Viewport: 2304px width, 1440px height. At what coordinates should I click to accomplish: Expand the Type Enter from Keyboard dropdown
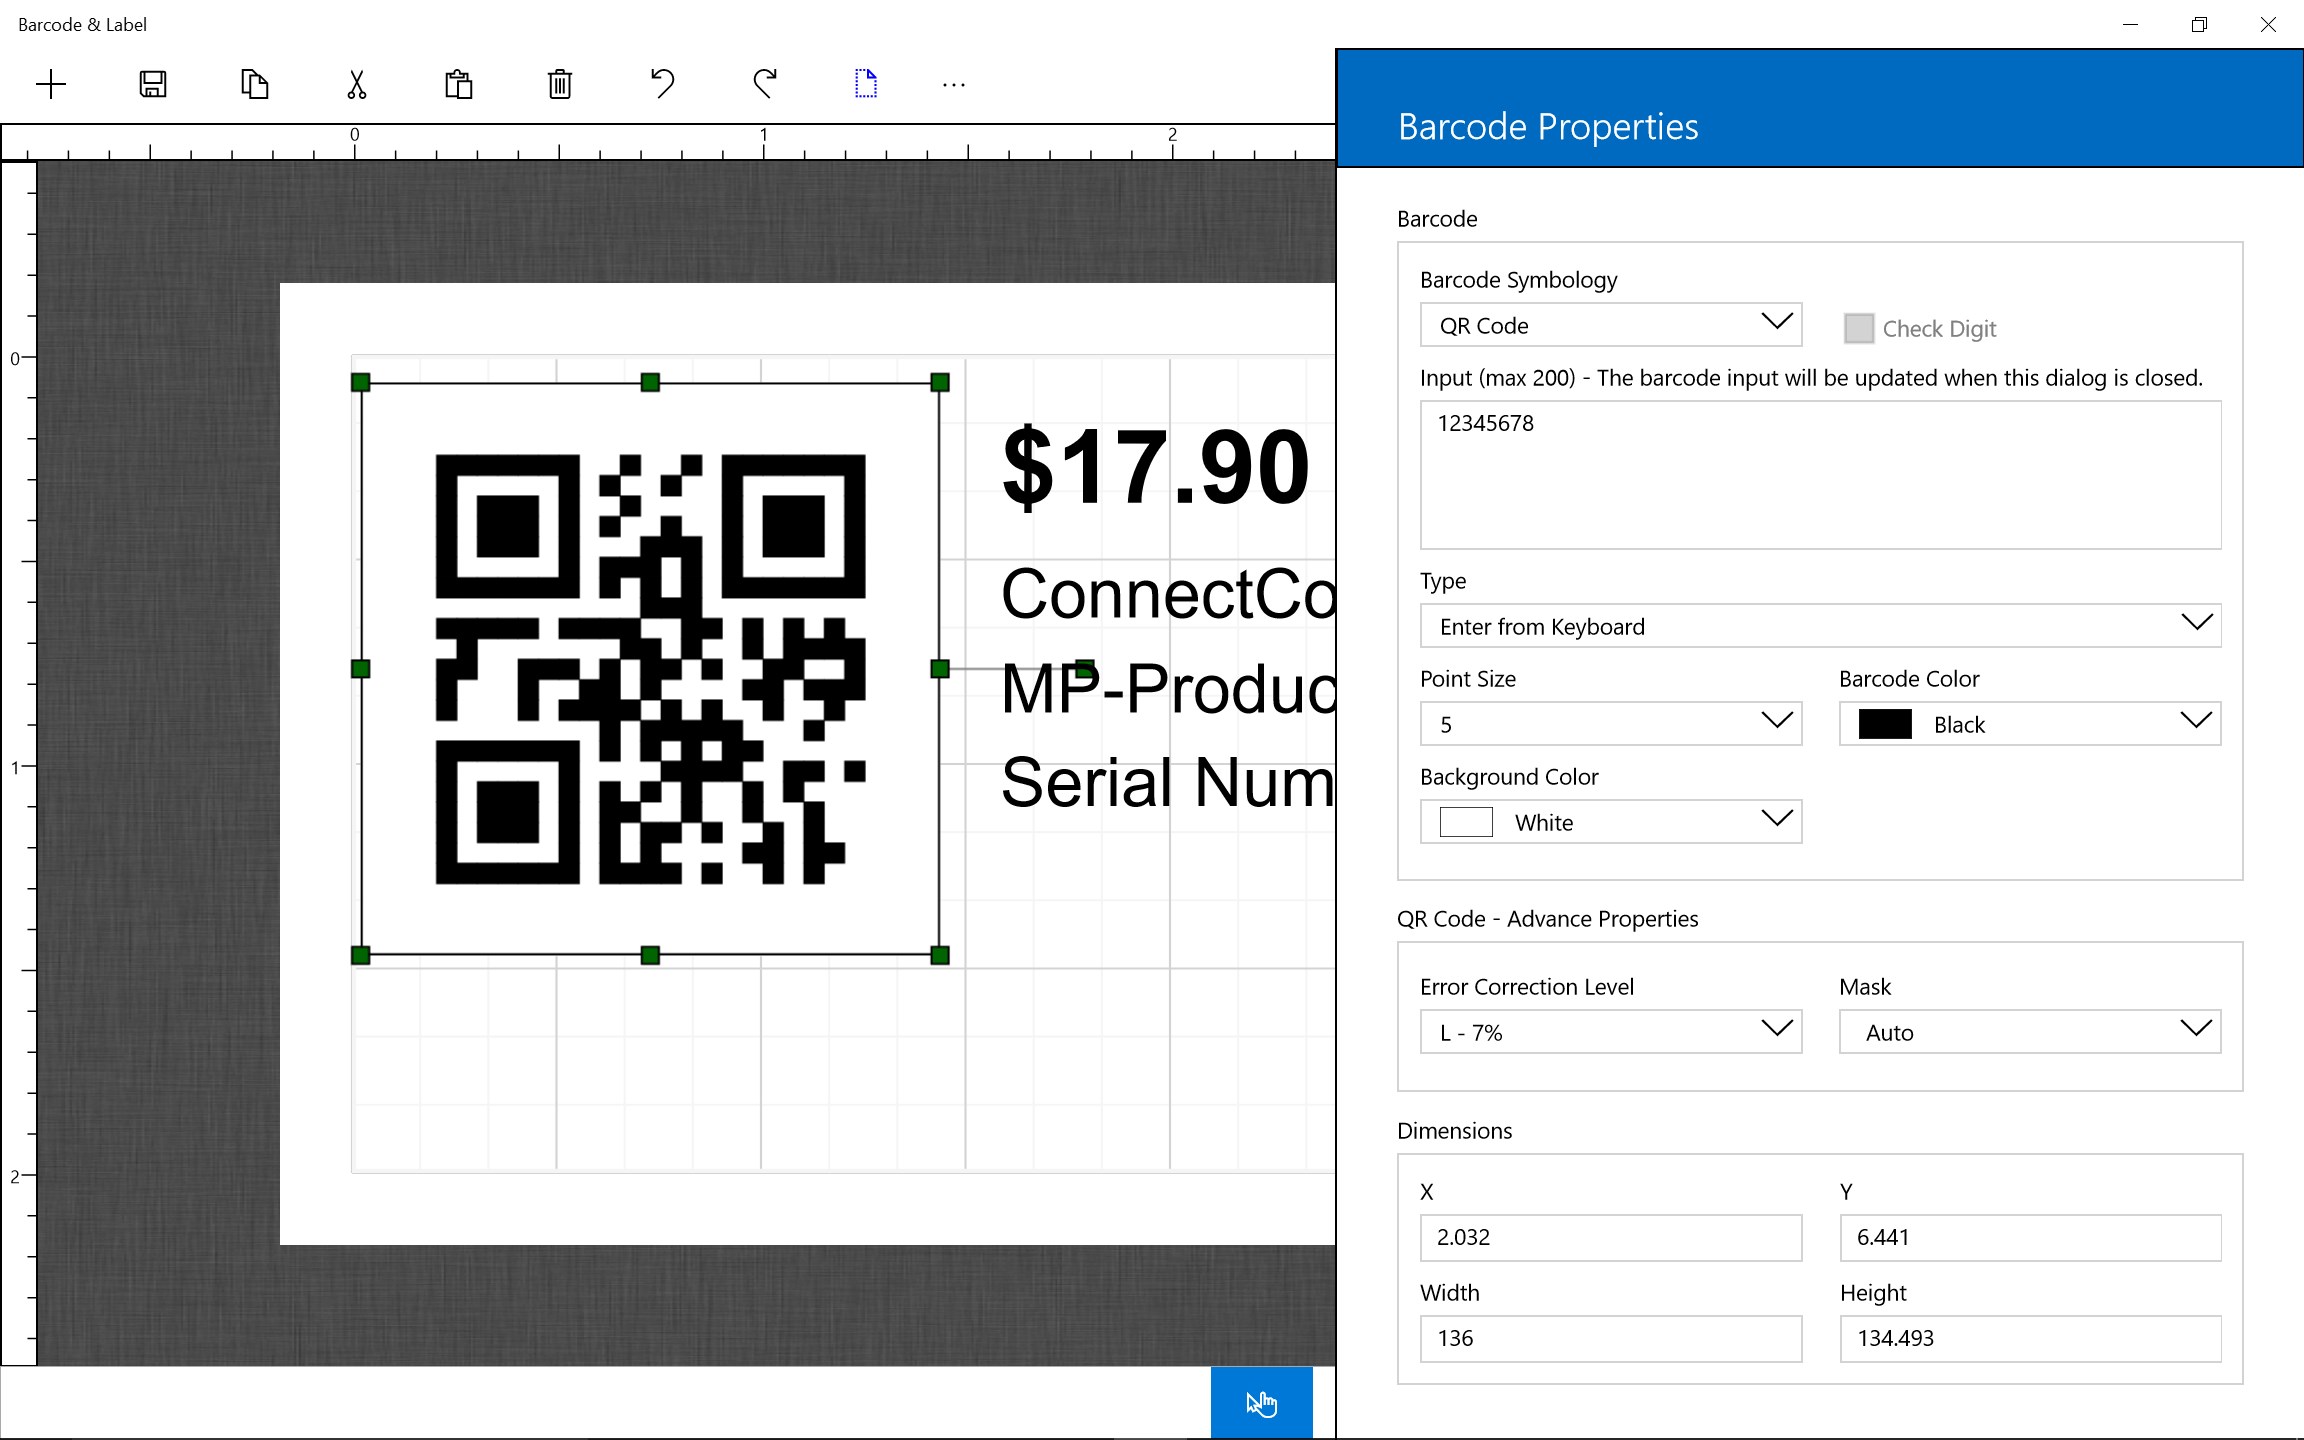1820,626
